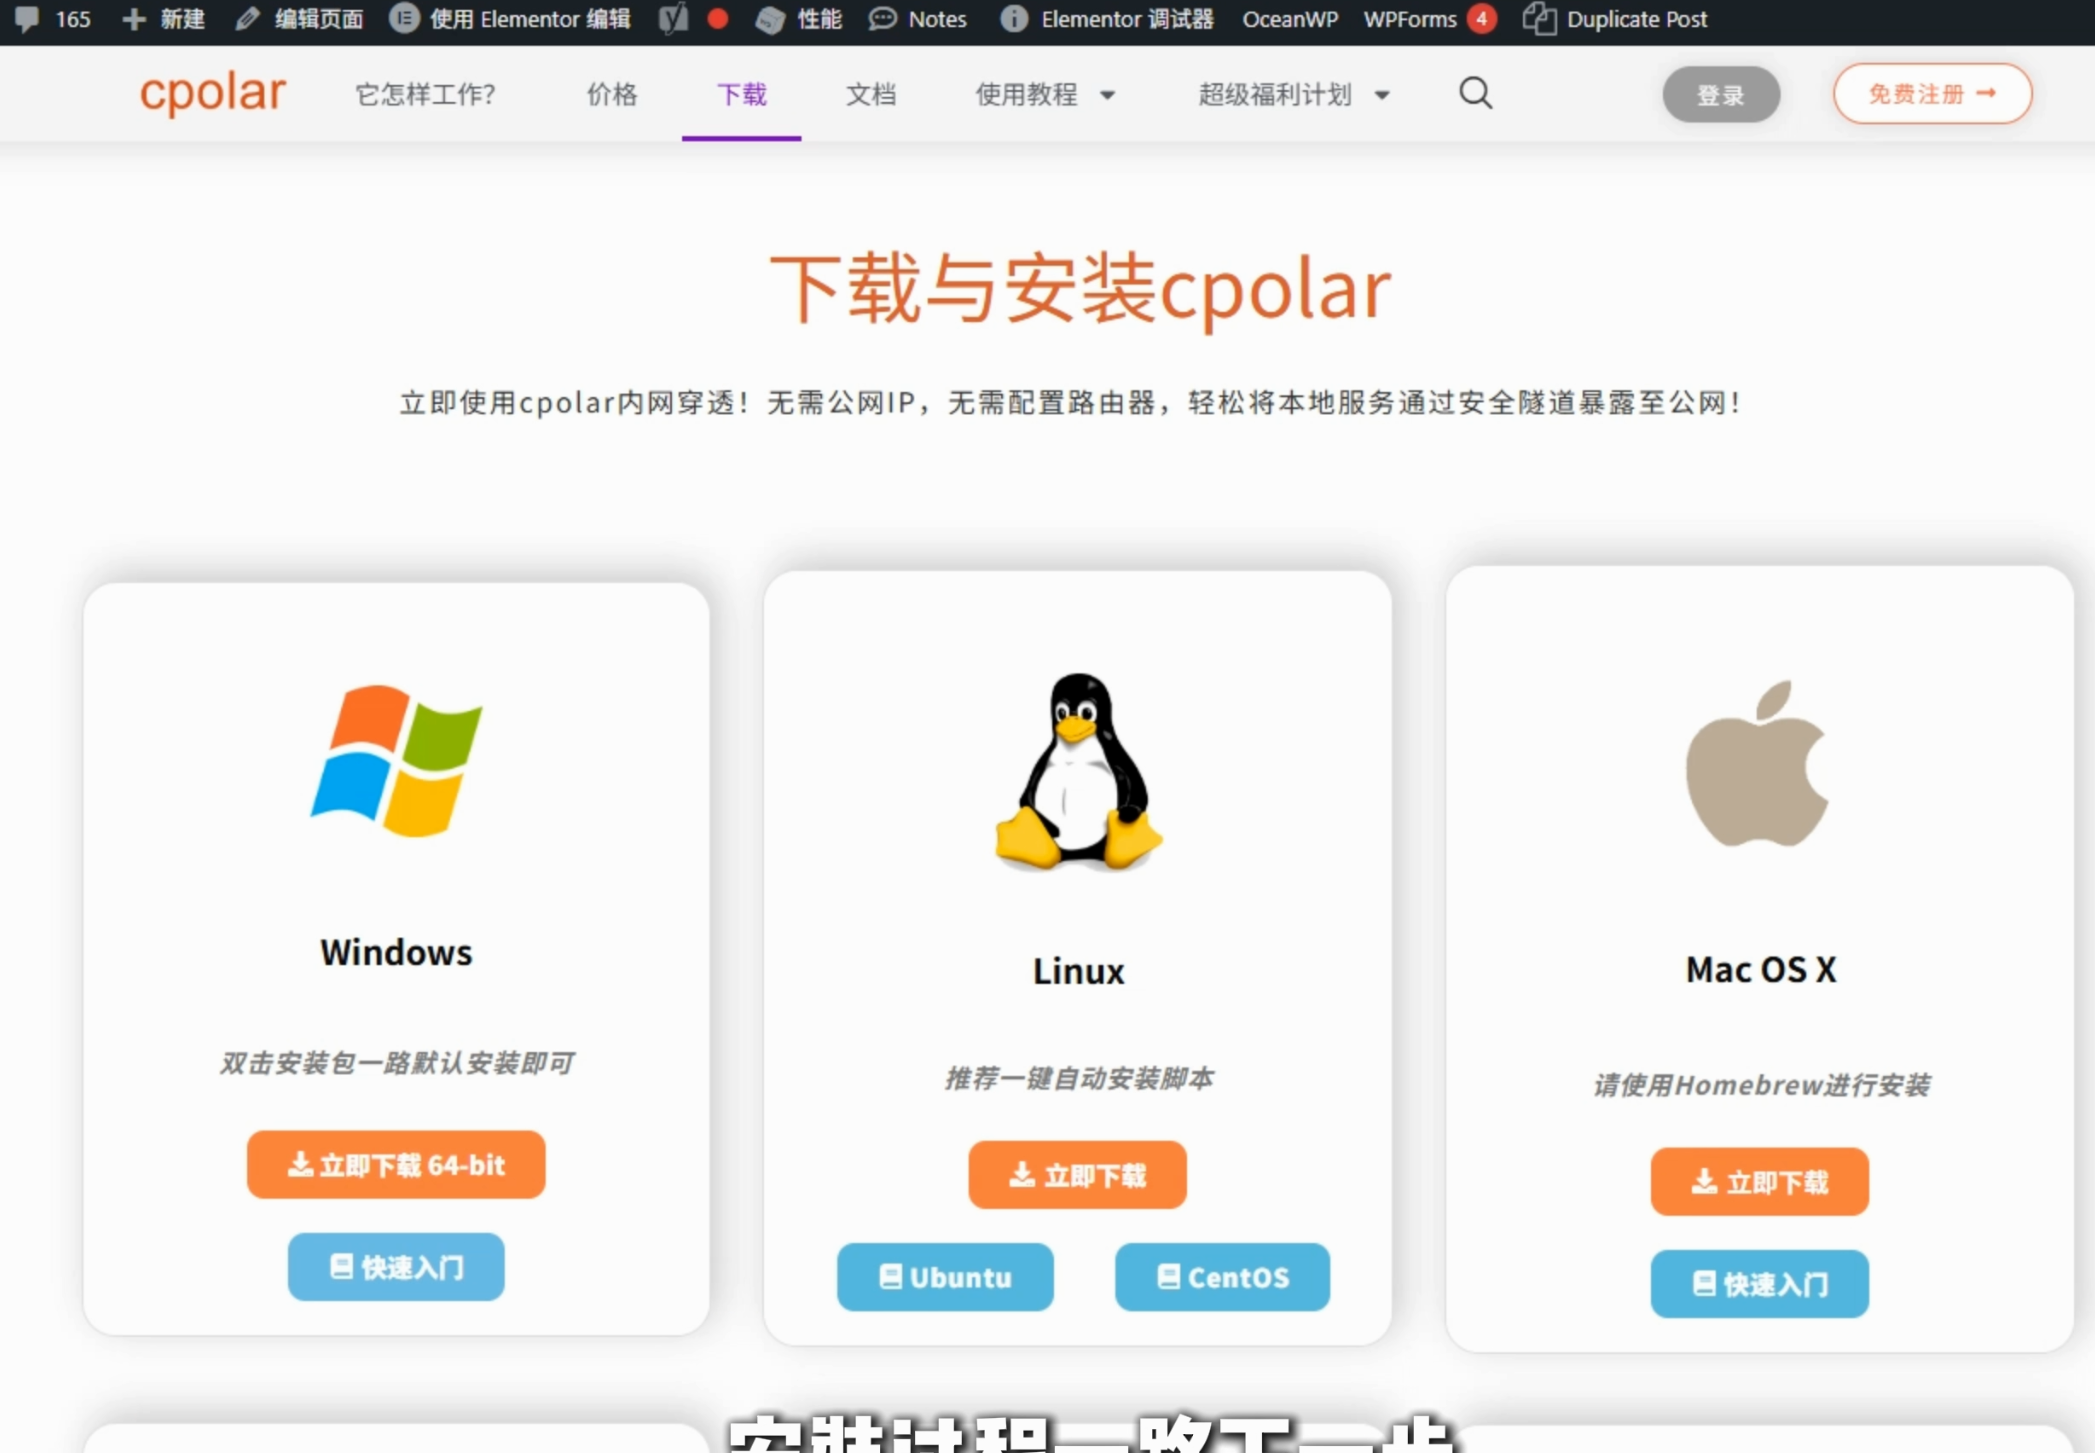Click the 免费注册 register button
The image size is (2095, 1453).
1932,94
